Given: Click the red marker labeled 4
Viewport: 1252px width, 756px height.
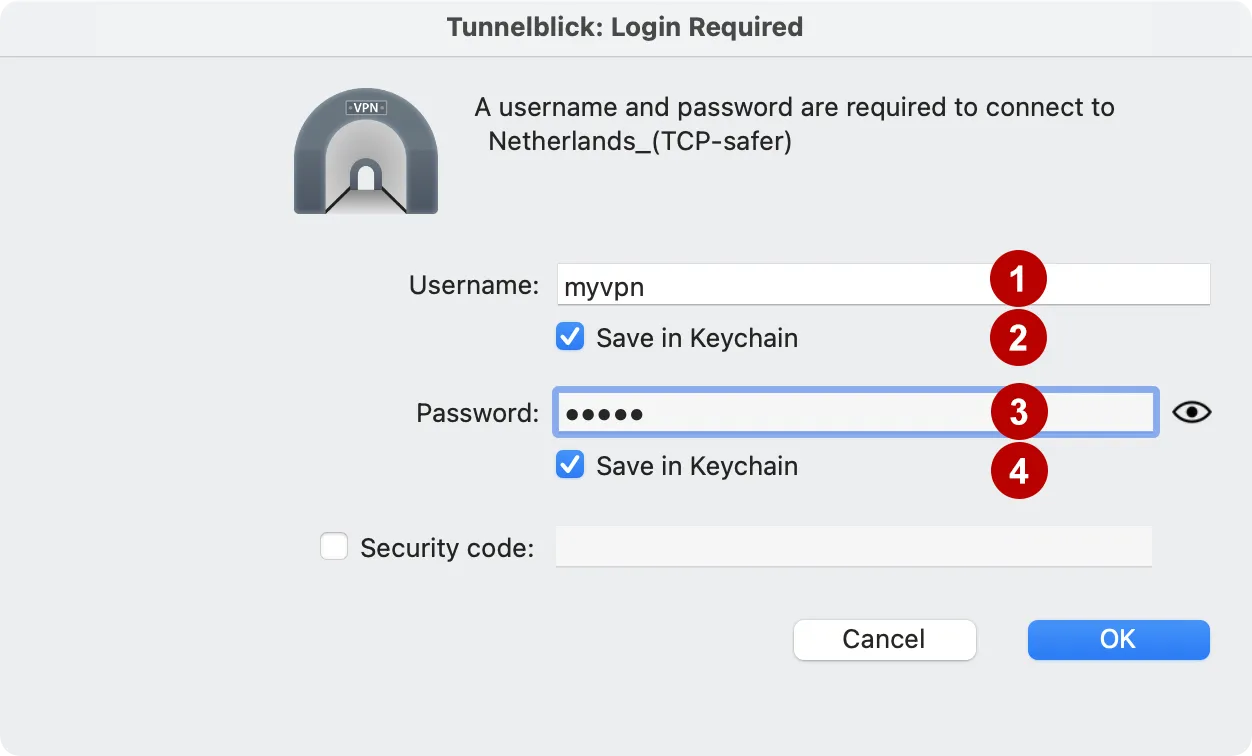Looking at the screenshot, I should pos(1019,470).
